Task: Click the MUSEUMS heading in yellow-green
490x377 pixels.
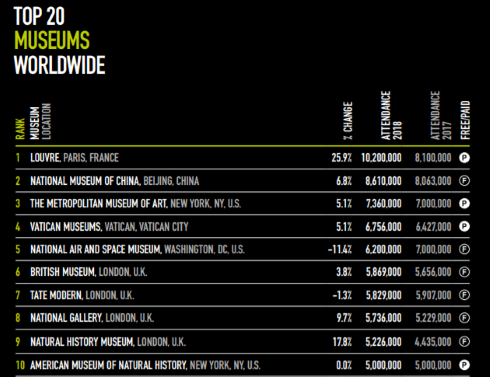Action: point(52,40)
